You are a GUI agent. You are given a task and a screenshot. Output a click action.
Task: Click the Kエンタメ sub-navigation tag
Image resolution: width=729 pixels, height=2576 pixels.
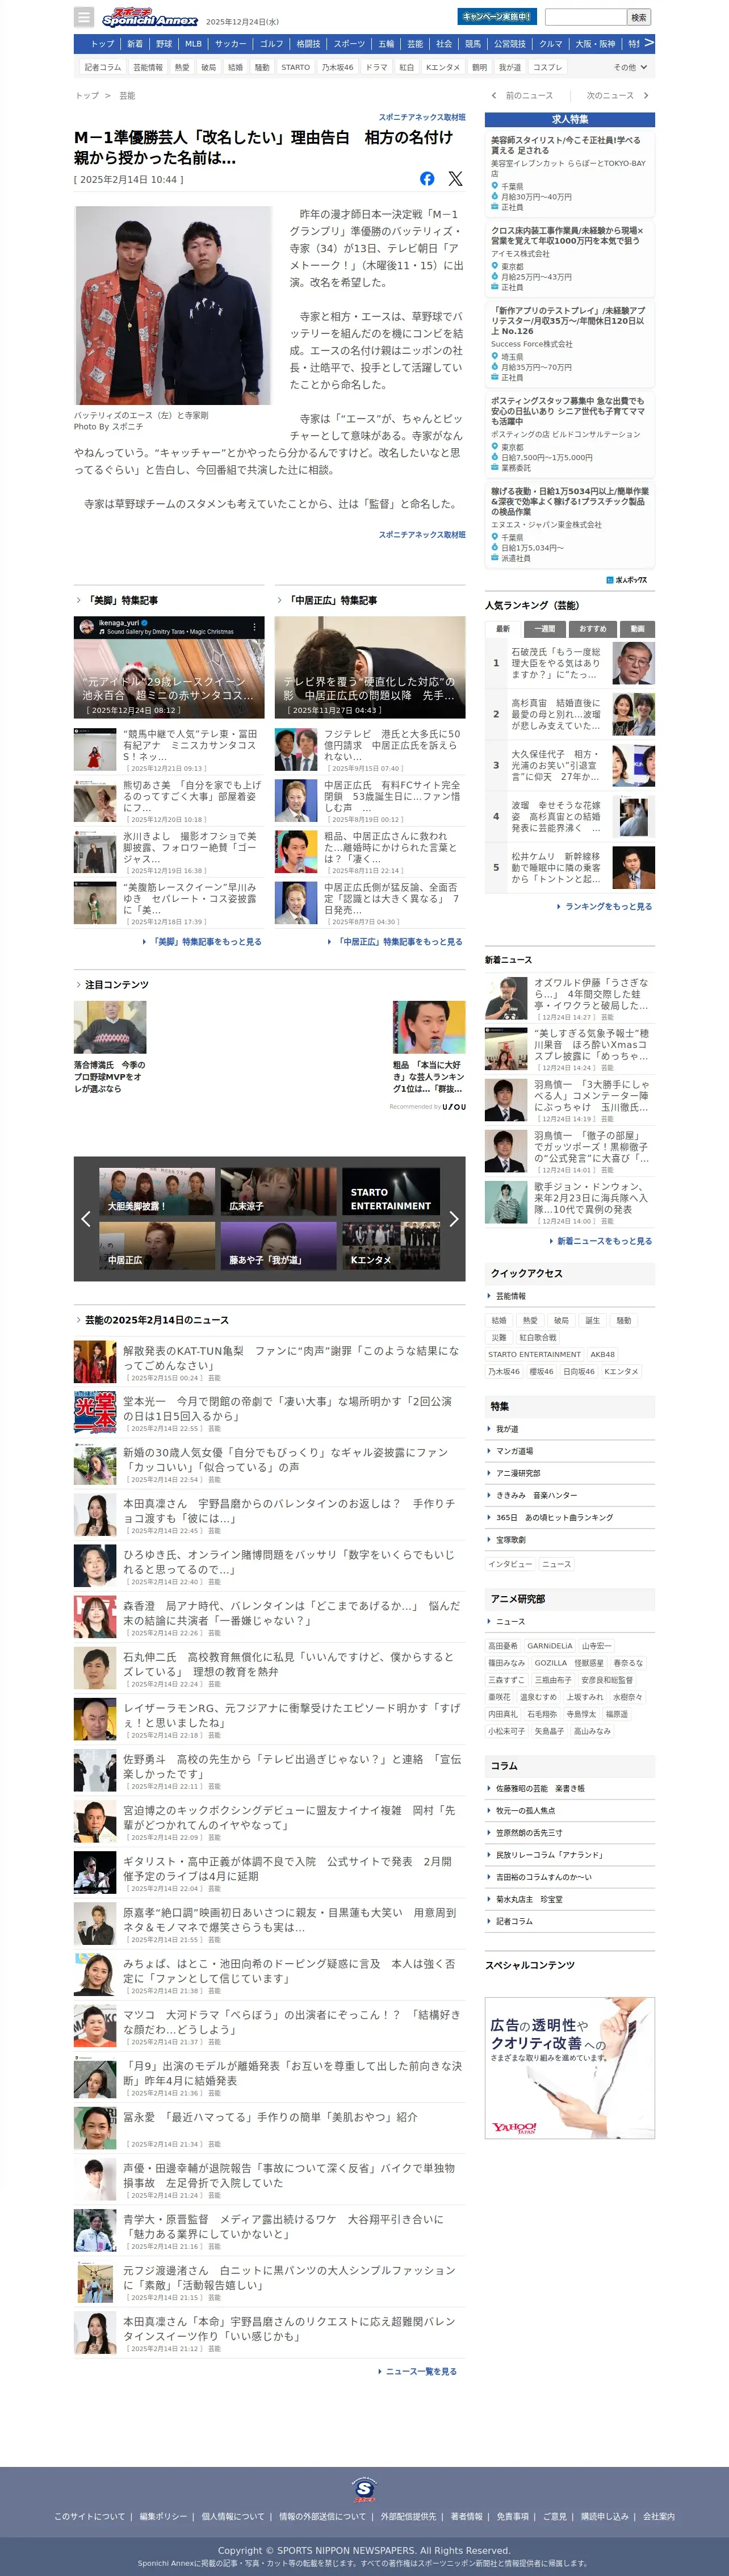point(443,67)
